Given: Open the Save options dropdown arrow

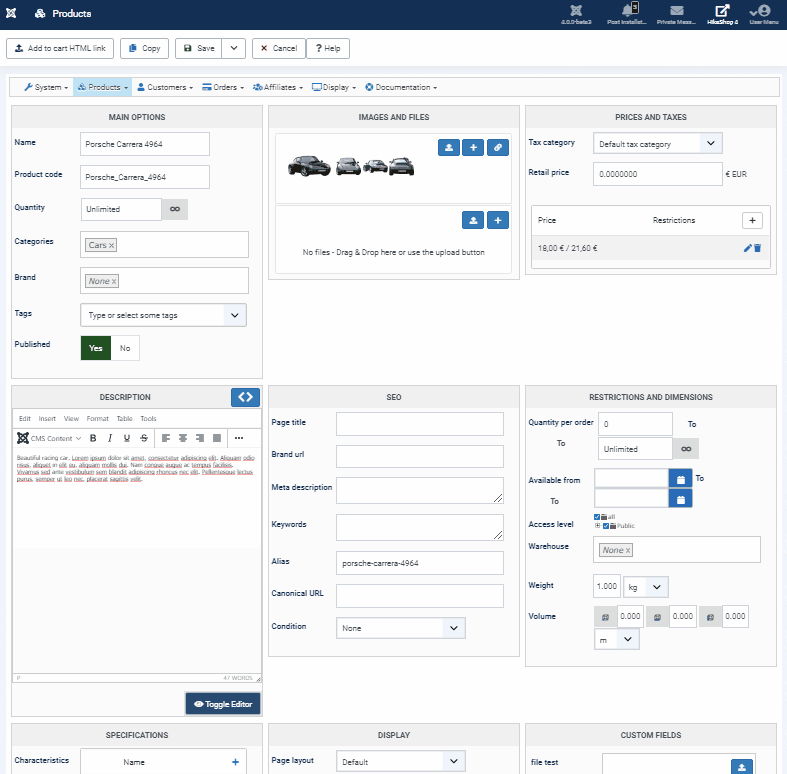Looking at the screenshot, I should (233, 48).
